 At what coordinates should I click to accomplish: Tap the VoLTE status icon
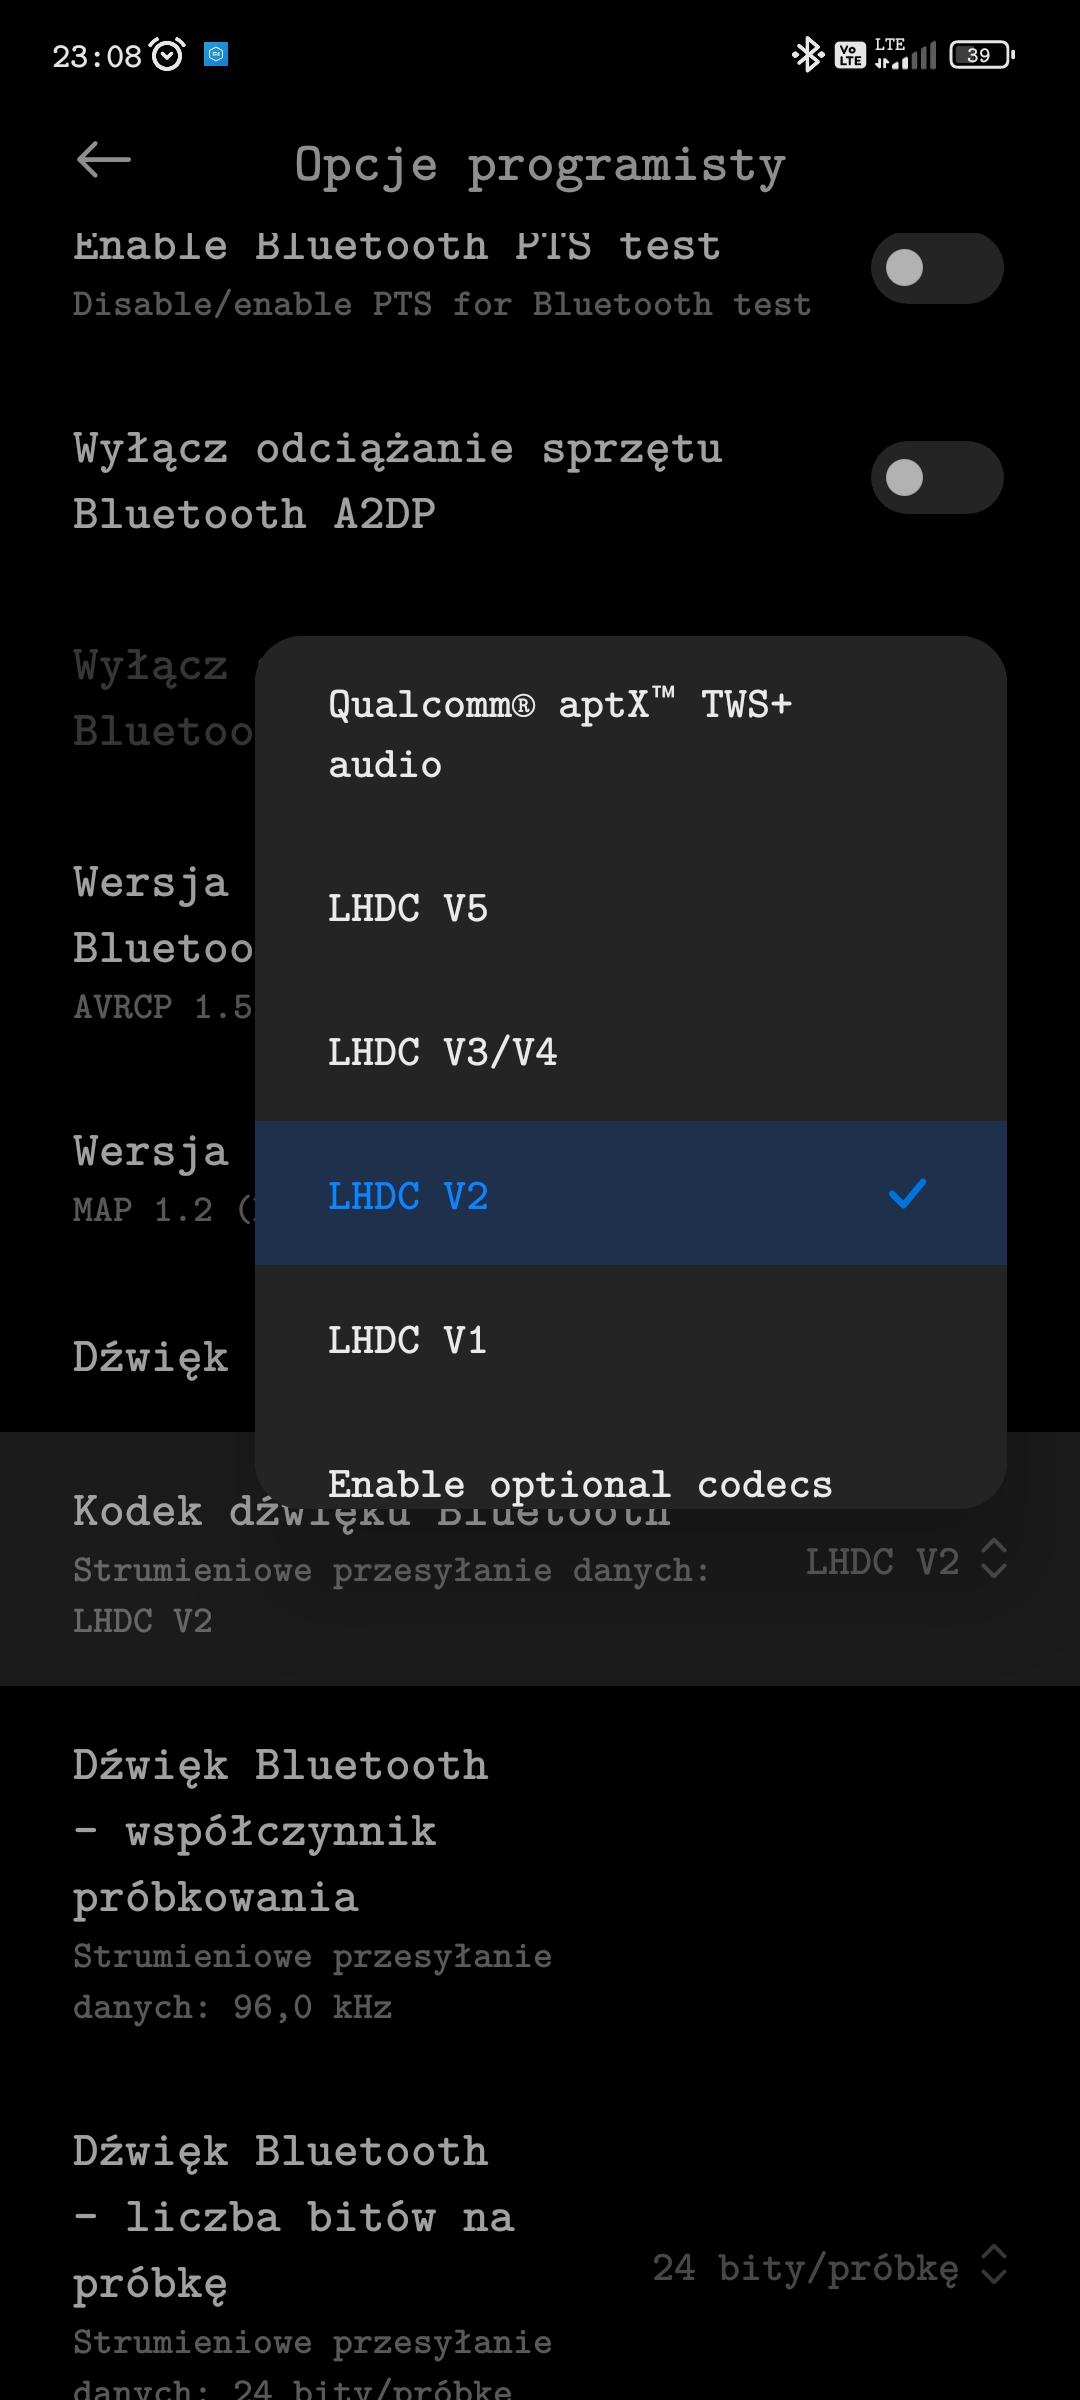pyautogui.click(x=849, y=54)
